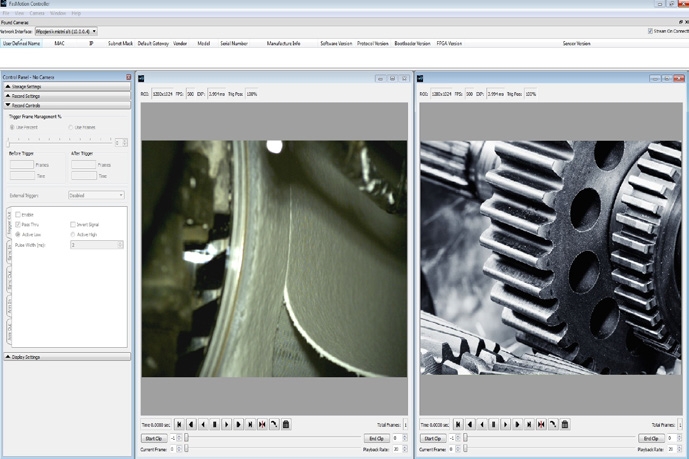Click trigger percent stepper arrows

tap(125, 142)
